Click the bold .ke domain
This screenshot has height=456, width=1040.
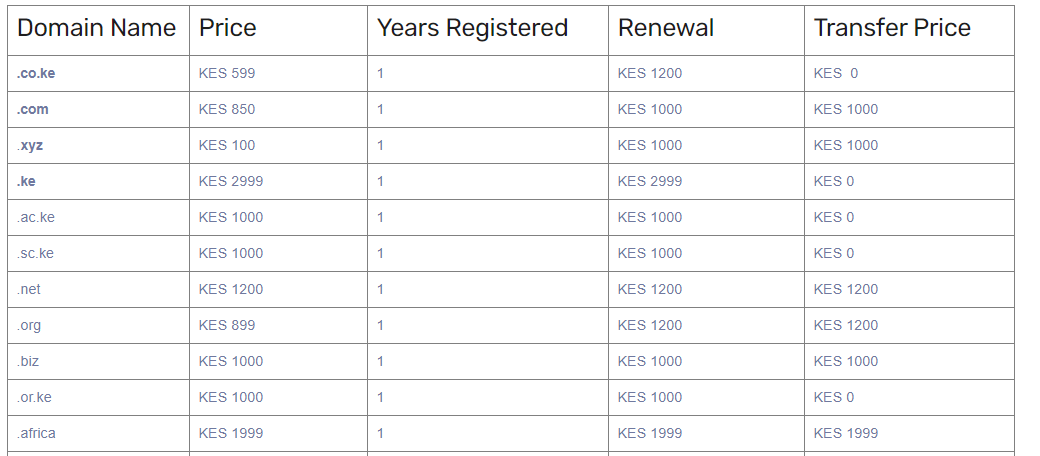point(26,182)
